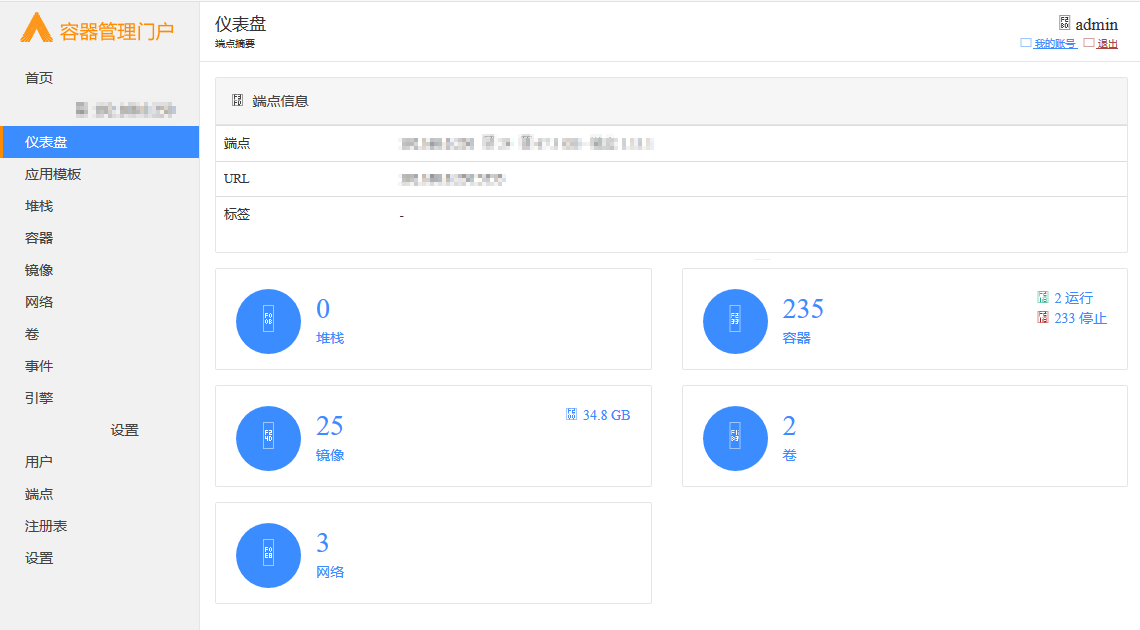Screen dimensions: 1140x630
Task: Click the 我的账号 link
Action: (1055, 44)
